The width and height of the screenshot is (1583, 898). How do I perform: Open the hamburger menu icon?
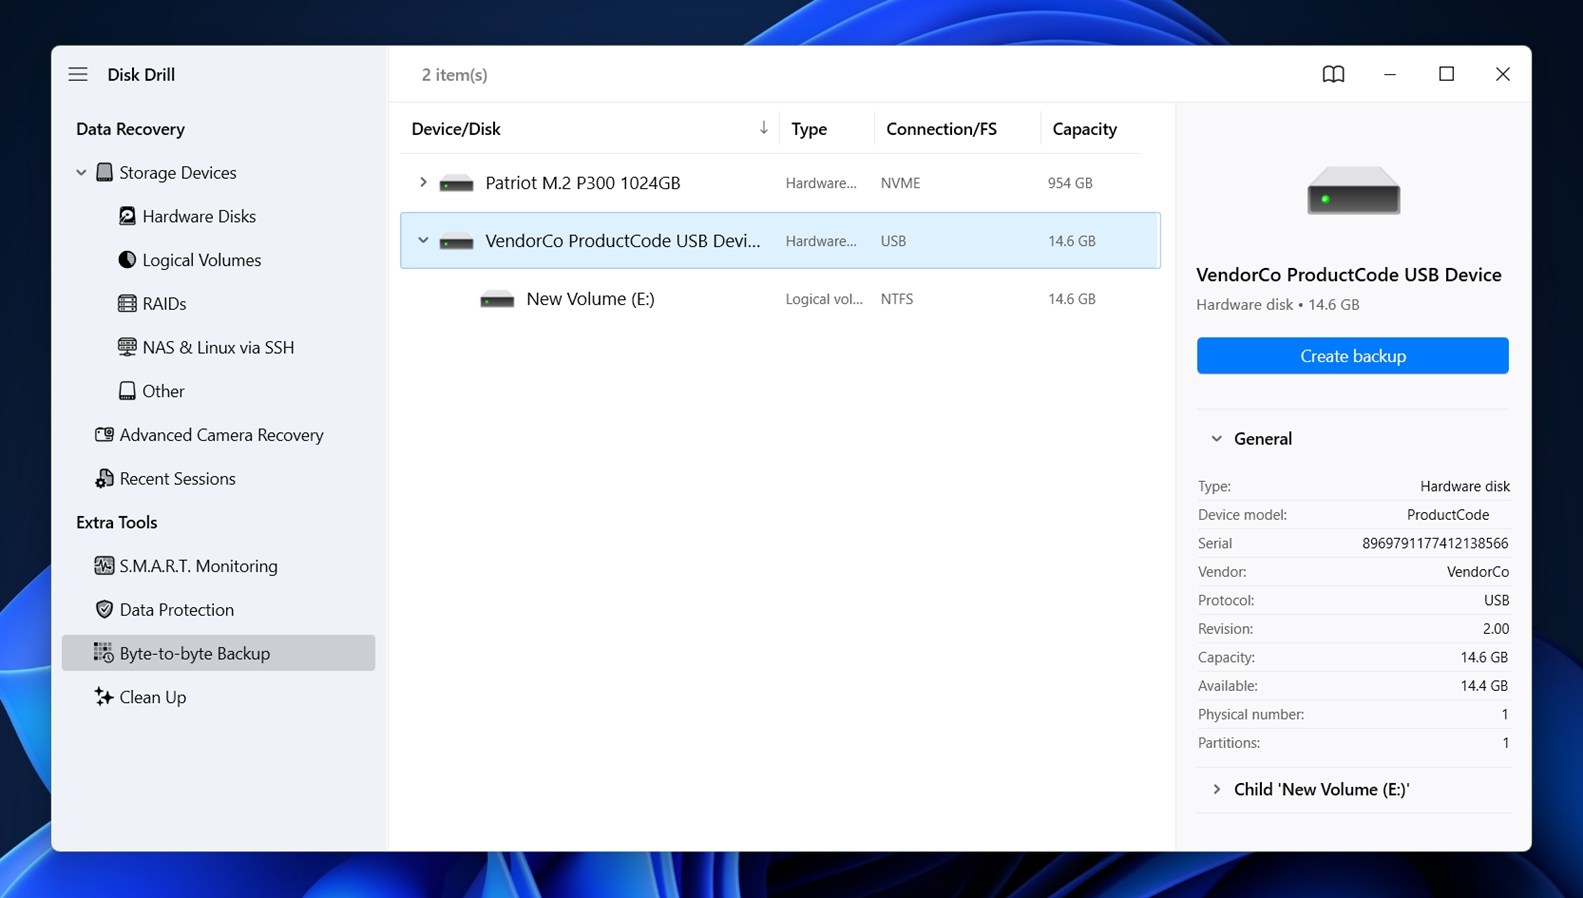point(78,74)
